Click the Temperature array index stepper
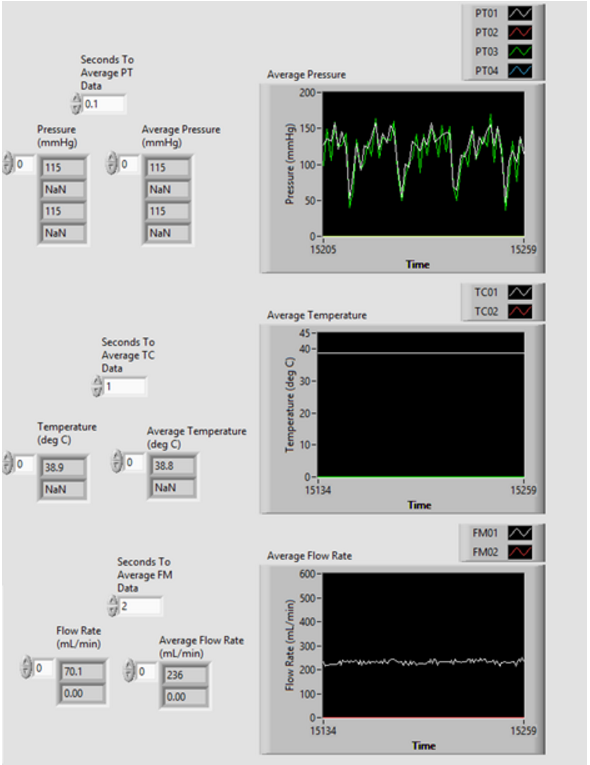The width and height of the screenshot is (590, 765). [7, 463]
